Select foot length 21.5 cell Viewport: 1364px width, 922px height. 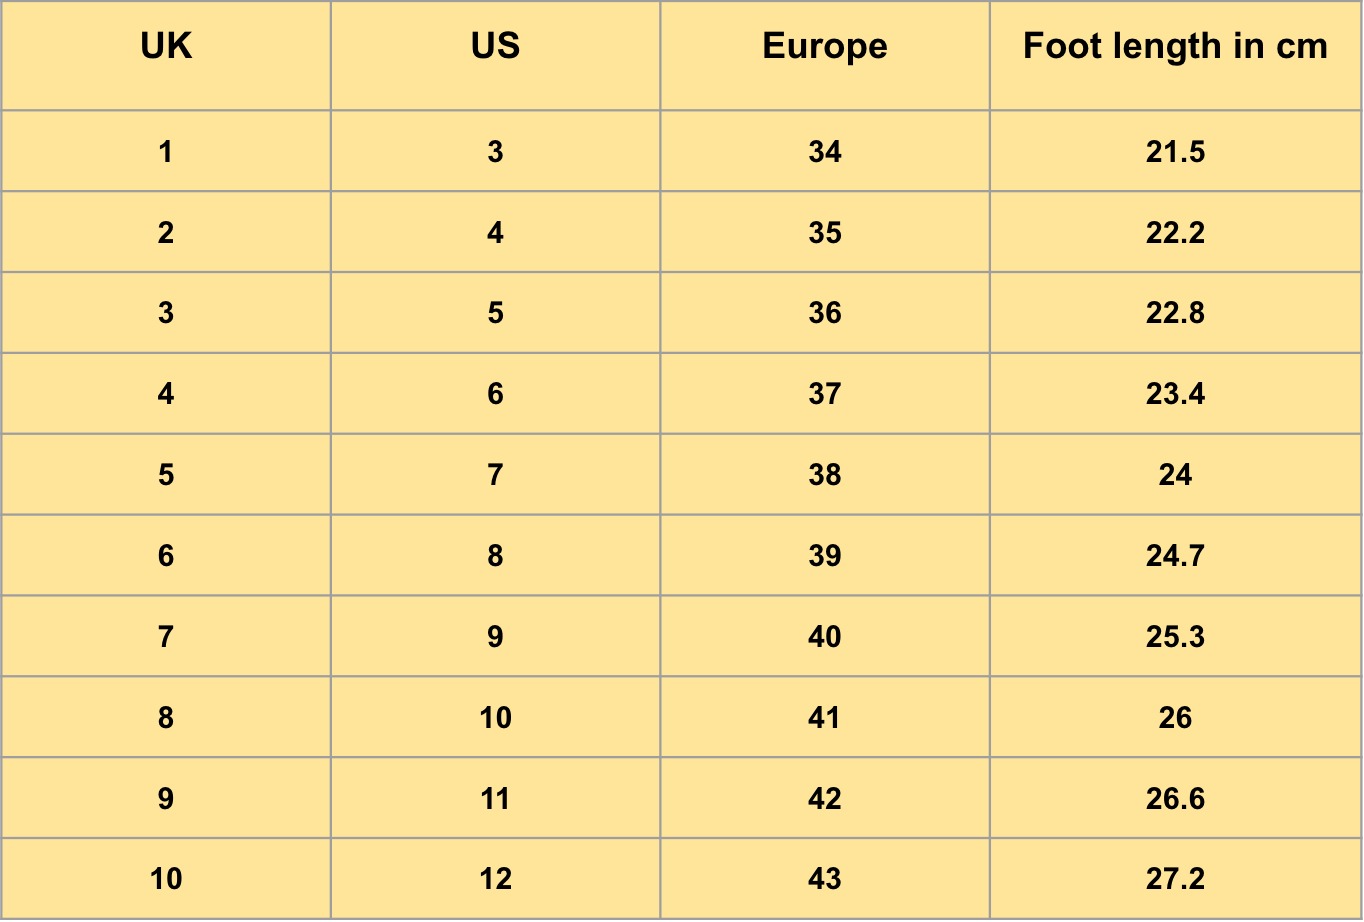point(1175,152)
